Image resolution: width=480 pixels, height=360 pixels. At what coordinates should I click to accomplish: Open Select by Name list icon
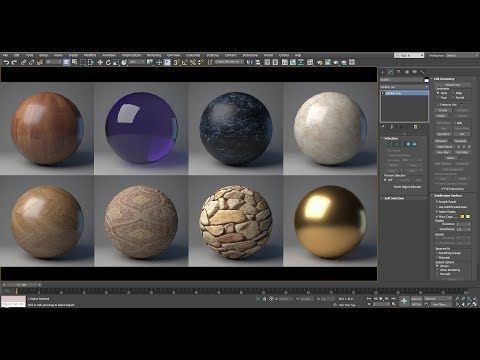(x=74, y=62)
